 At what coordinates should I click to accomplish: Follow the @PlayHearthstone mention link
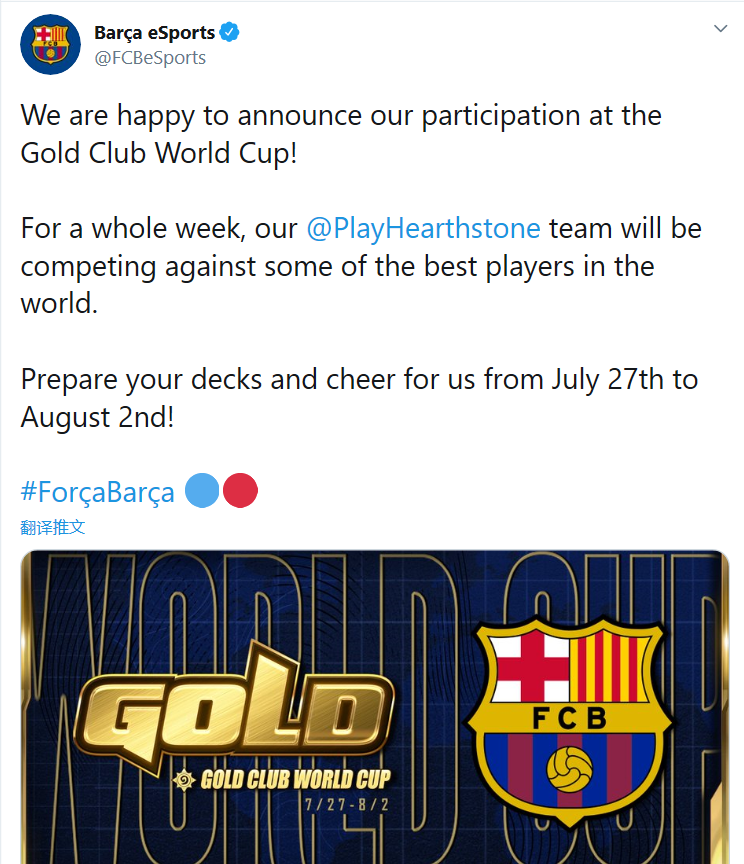click(x=423, y=229)
